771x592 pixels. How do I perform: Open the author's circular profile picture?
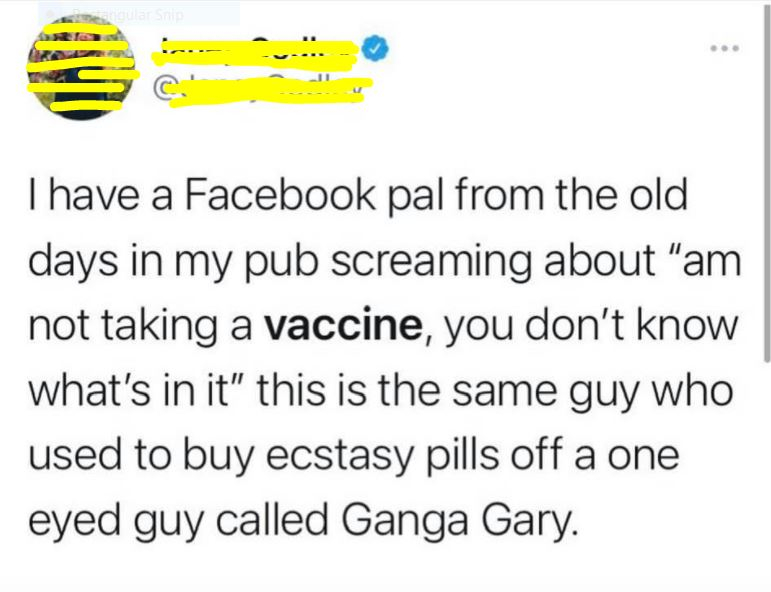[x=81, y=67]
